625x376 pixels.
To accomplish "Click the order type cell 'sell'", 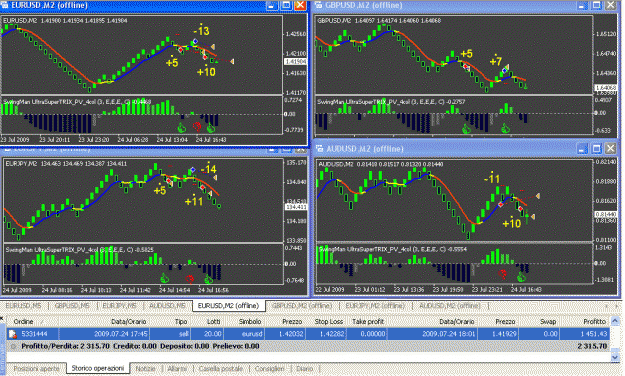I will (x=183, y=334).
